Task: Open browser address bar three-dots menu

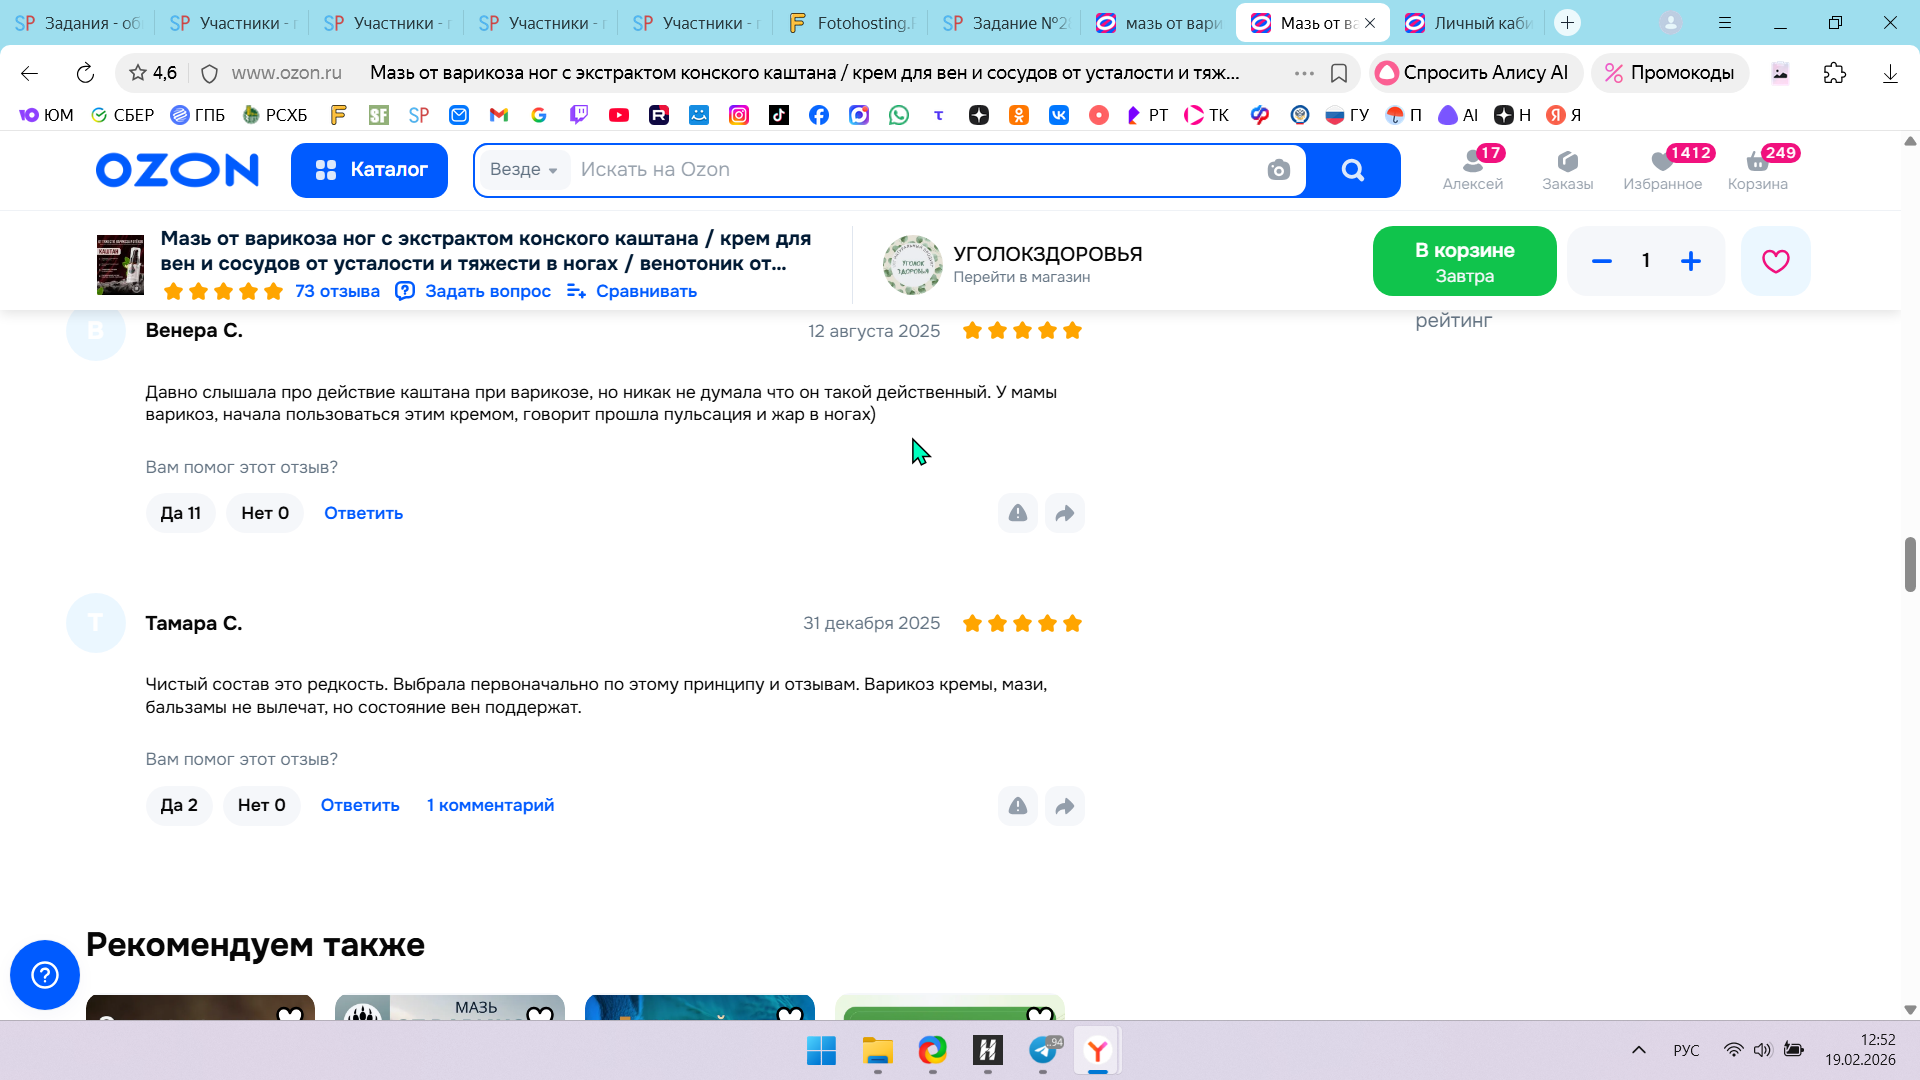Action: tap(1304, 73)
